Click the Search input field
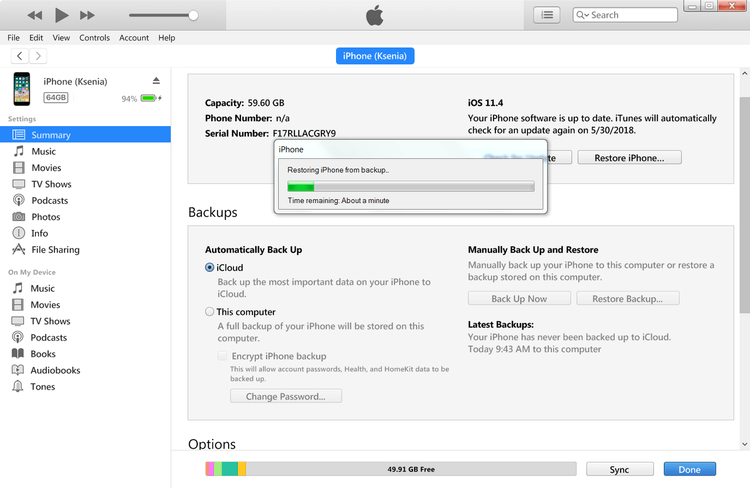Viewport: 750px width, 488px height. point(625,15)
